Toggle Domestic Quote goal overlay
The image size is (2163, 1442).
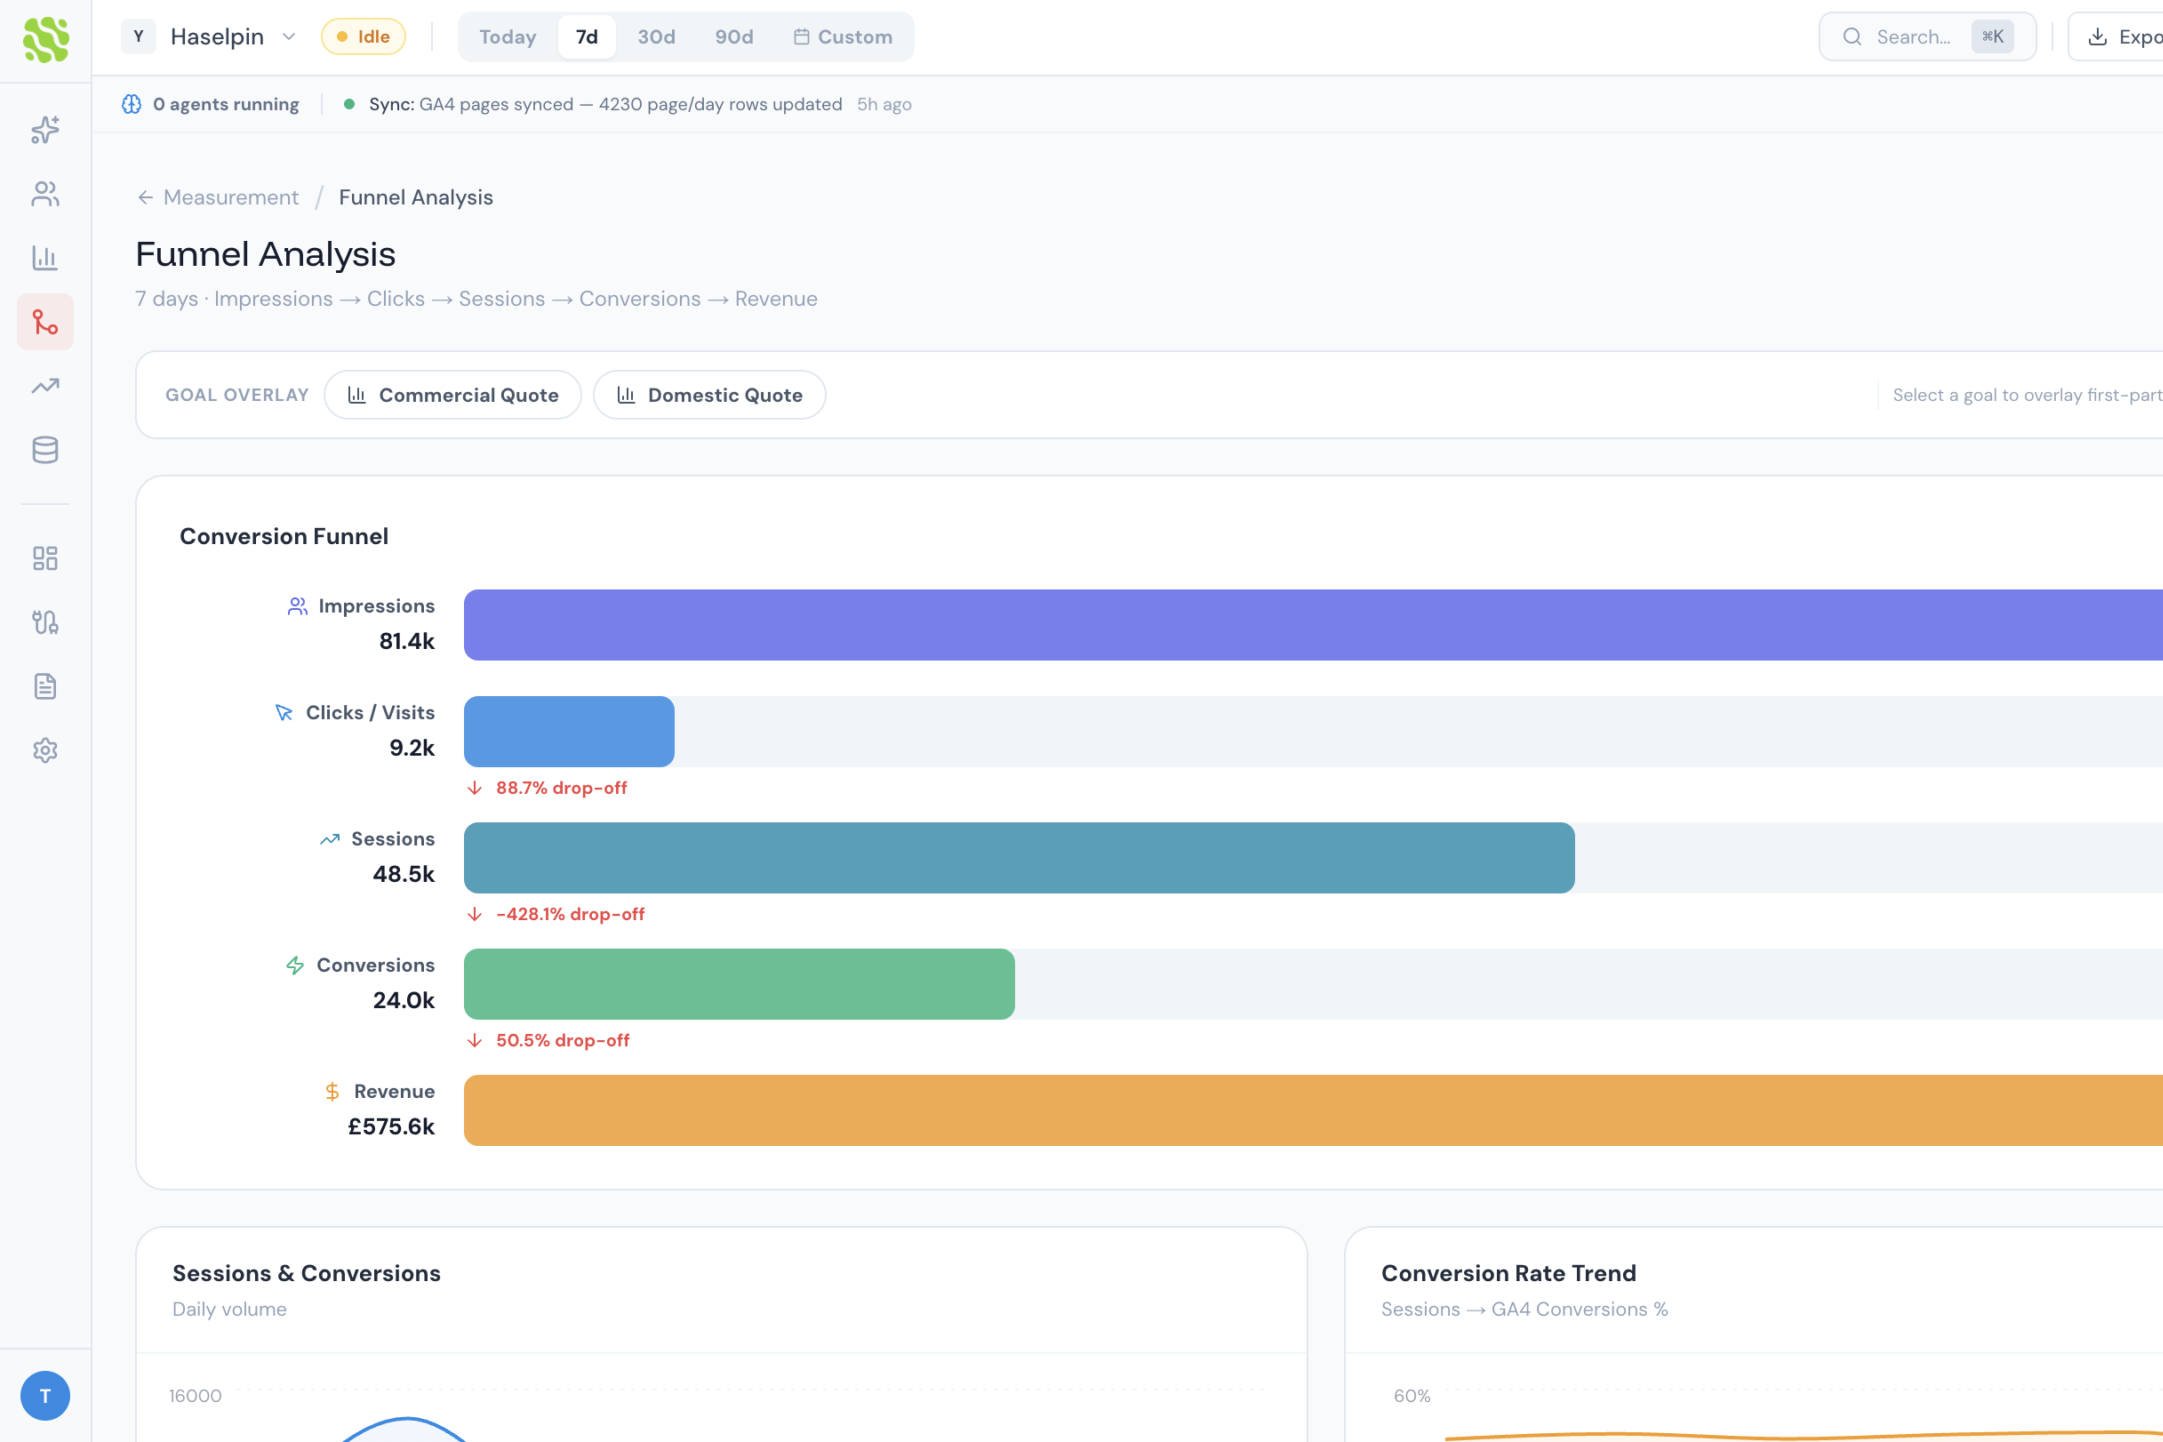pos(709,395)
